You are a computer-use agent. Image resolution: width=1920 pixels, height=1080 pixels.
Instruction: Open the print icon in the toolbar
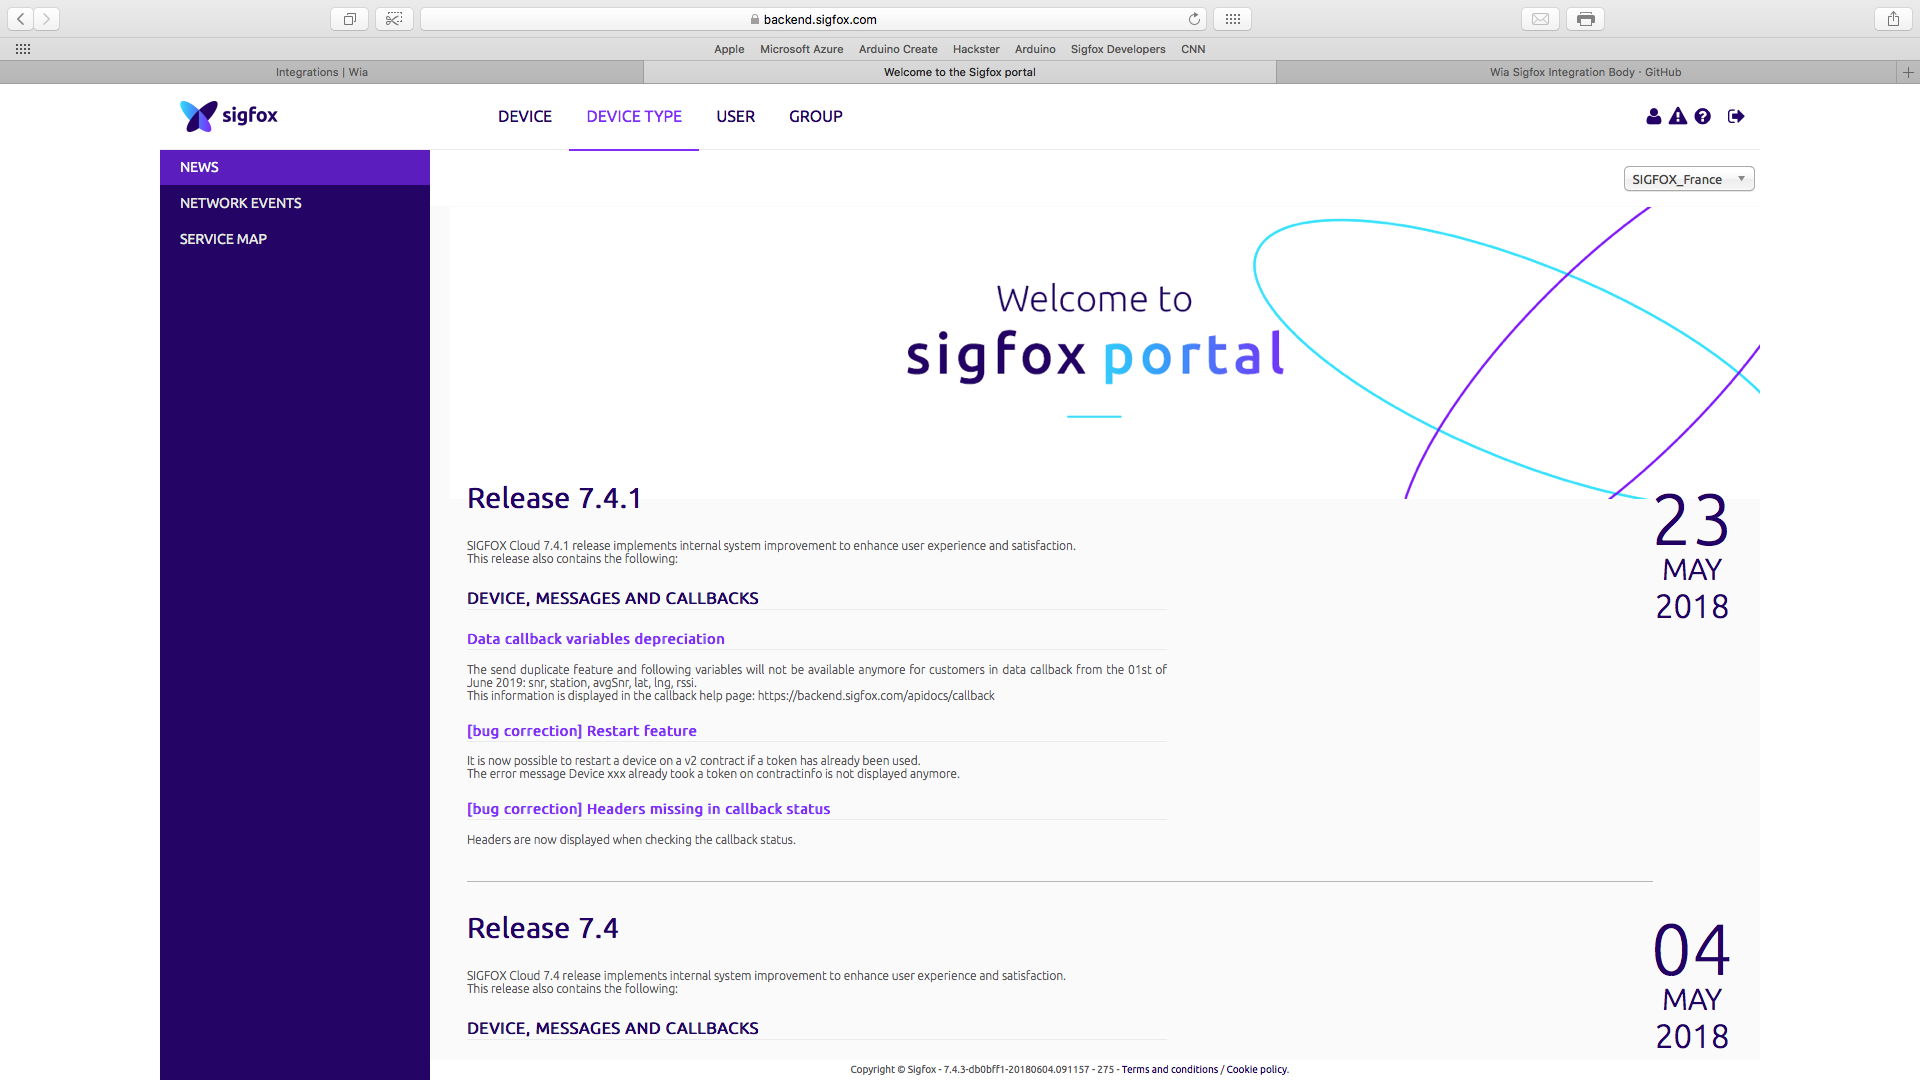point(1585,18)
